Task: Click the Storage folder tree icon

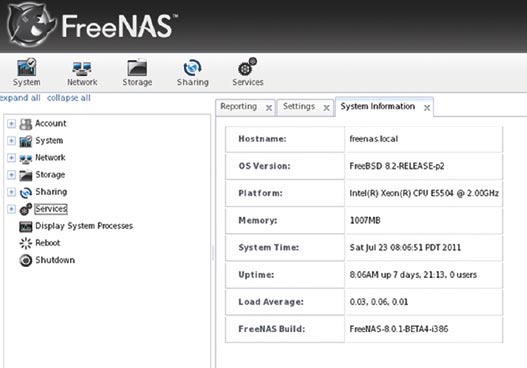Action: point(26,175)
